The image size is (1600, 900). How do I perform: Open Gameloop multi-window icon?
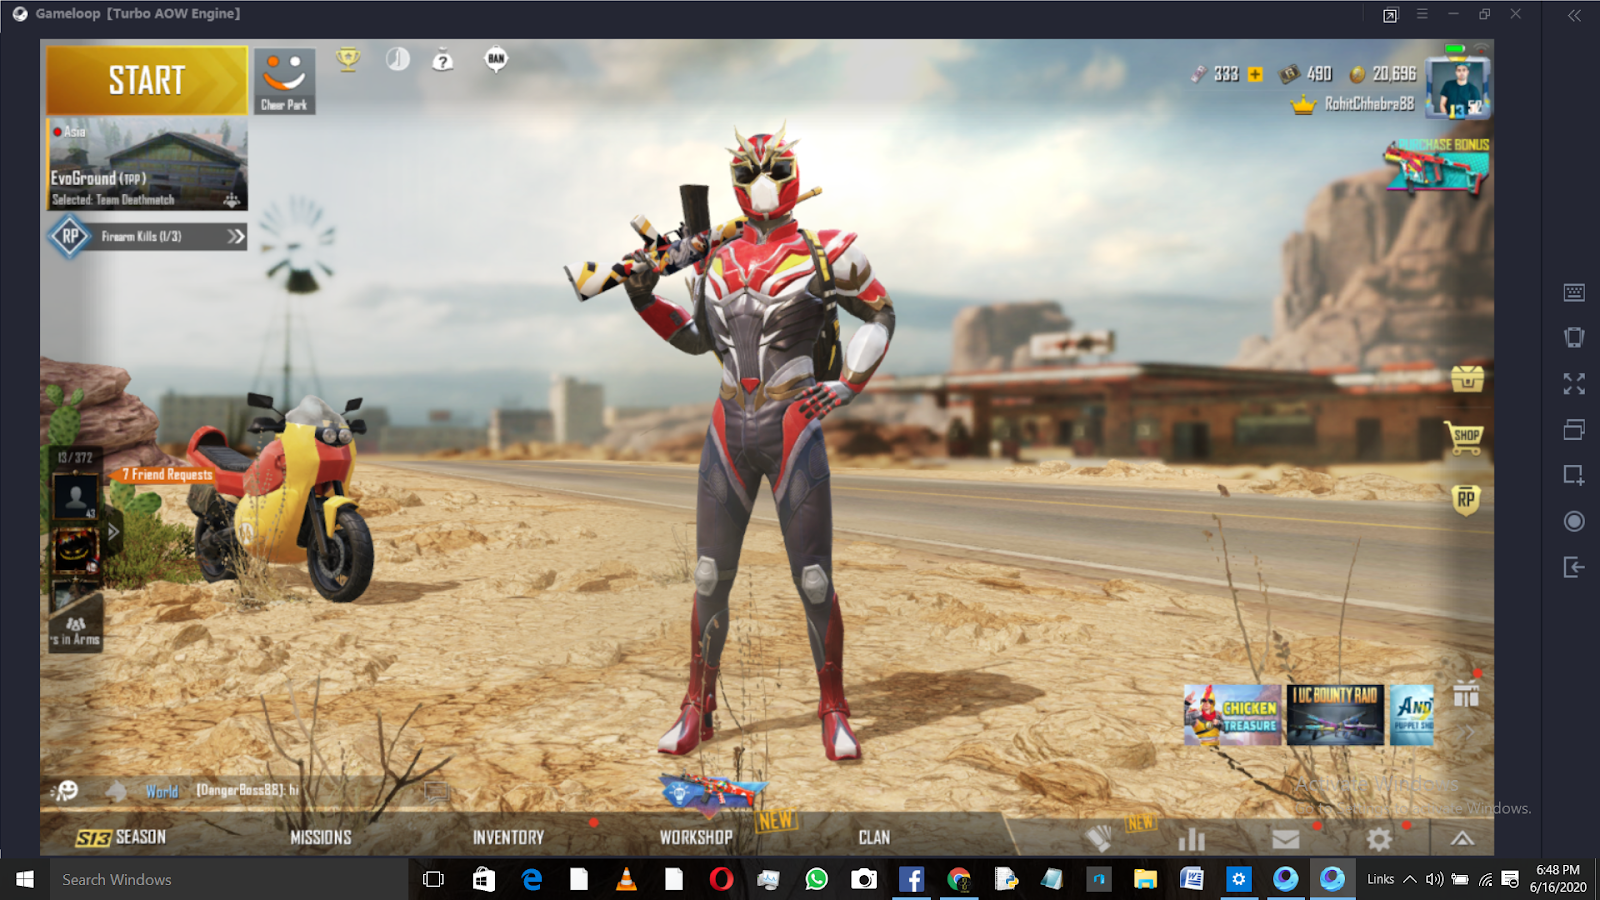(x=1574, y=430)
